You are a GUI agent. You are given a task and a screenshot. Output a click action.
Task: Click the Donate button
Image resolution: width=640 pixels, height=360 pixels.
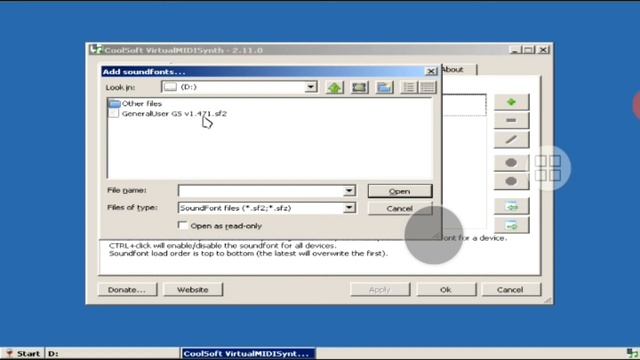click(127, 289)
